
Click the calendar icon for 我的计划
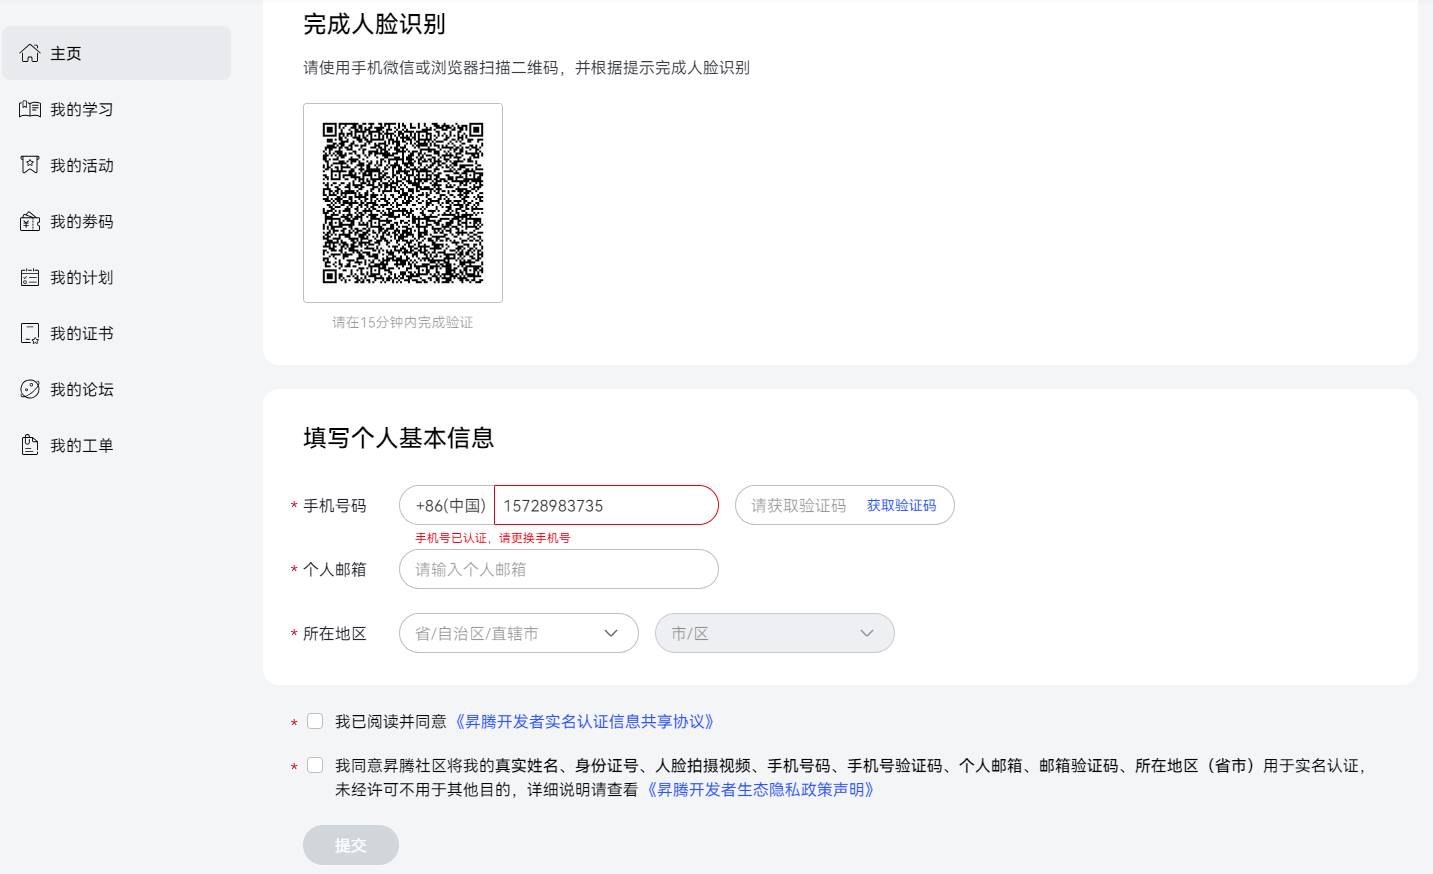pyautogui.click(x=30, y=277)
